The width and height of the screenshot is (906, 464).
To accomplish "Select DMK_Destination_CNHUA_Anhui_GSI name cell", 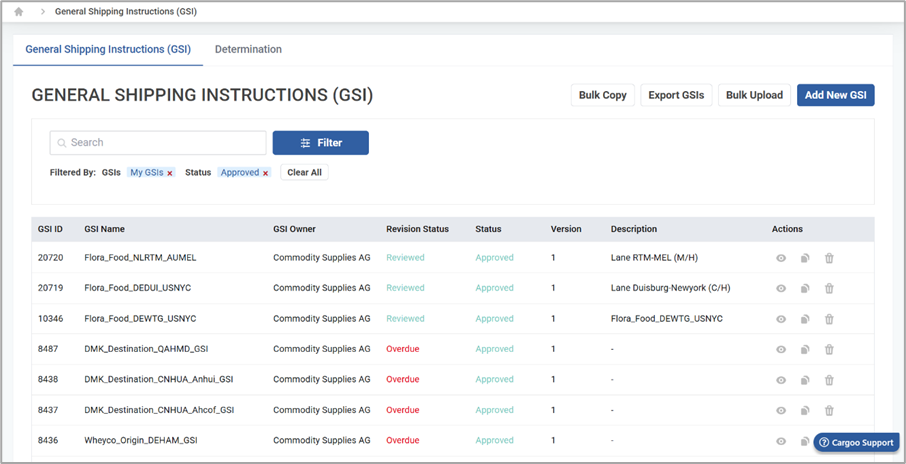I will 159,380.
